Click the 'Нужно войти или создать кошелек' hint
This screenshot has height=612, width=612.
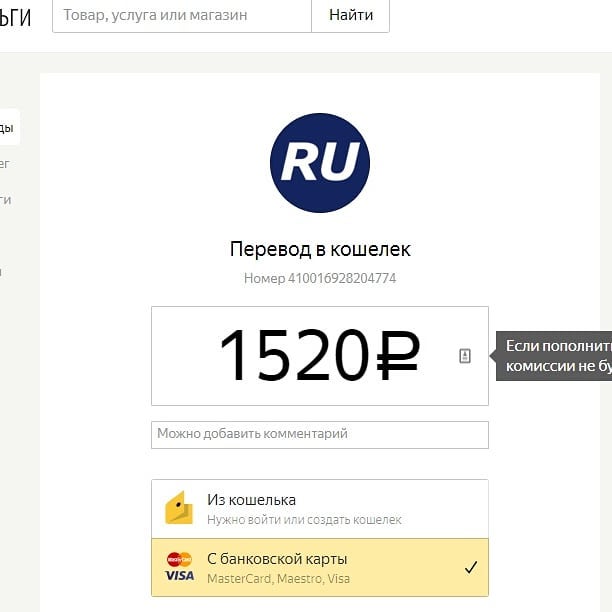coord(304,520)
